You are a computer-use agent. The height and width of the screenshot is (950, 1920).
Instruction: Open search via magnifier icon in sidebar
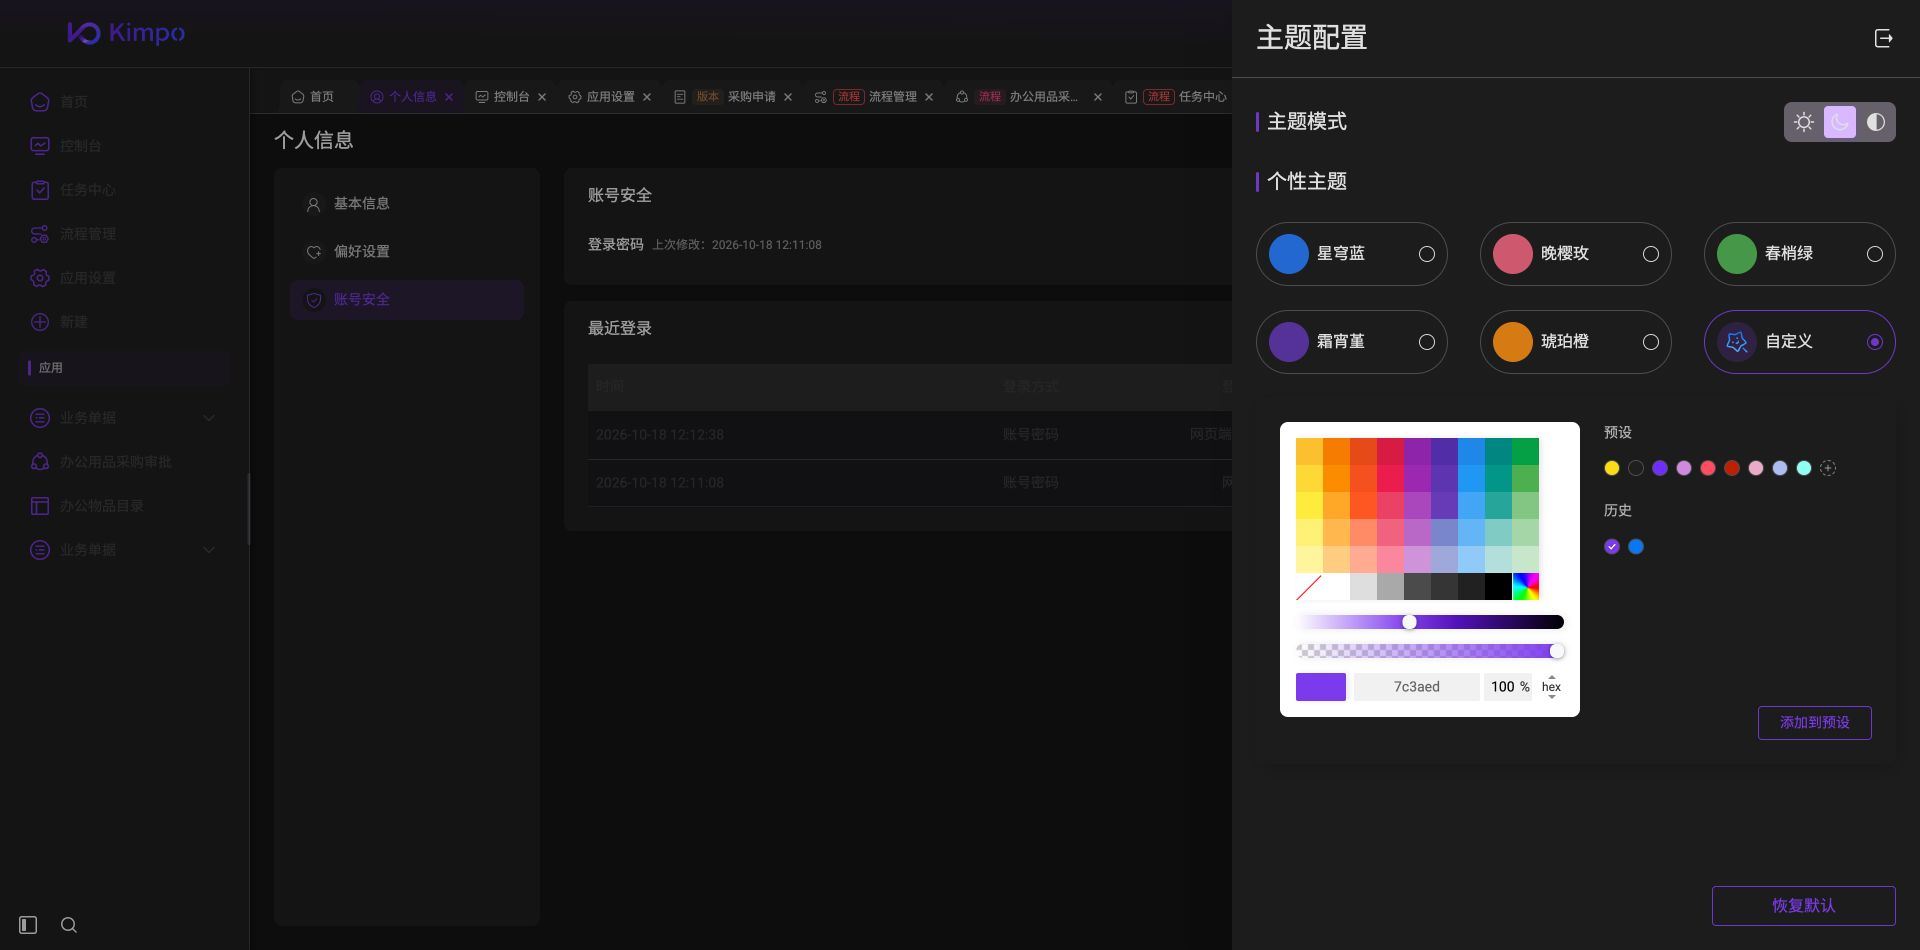[x=69, y=925]
